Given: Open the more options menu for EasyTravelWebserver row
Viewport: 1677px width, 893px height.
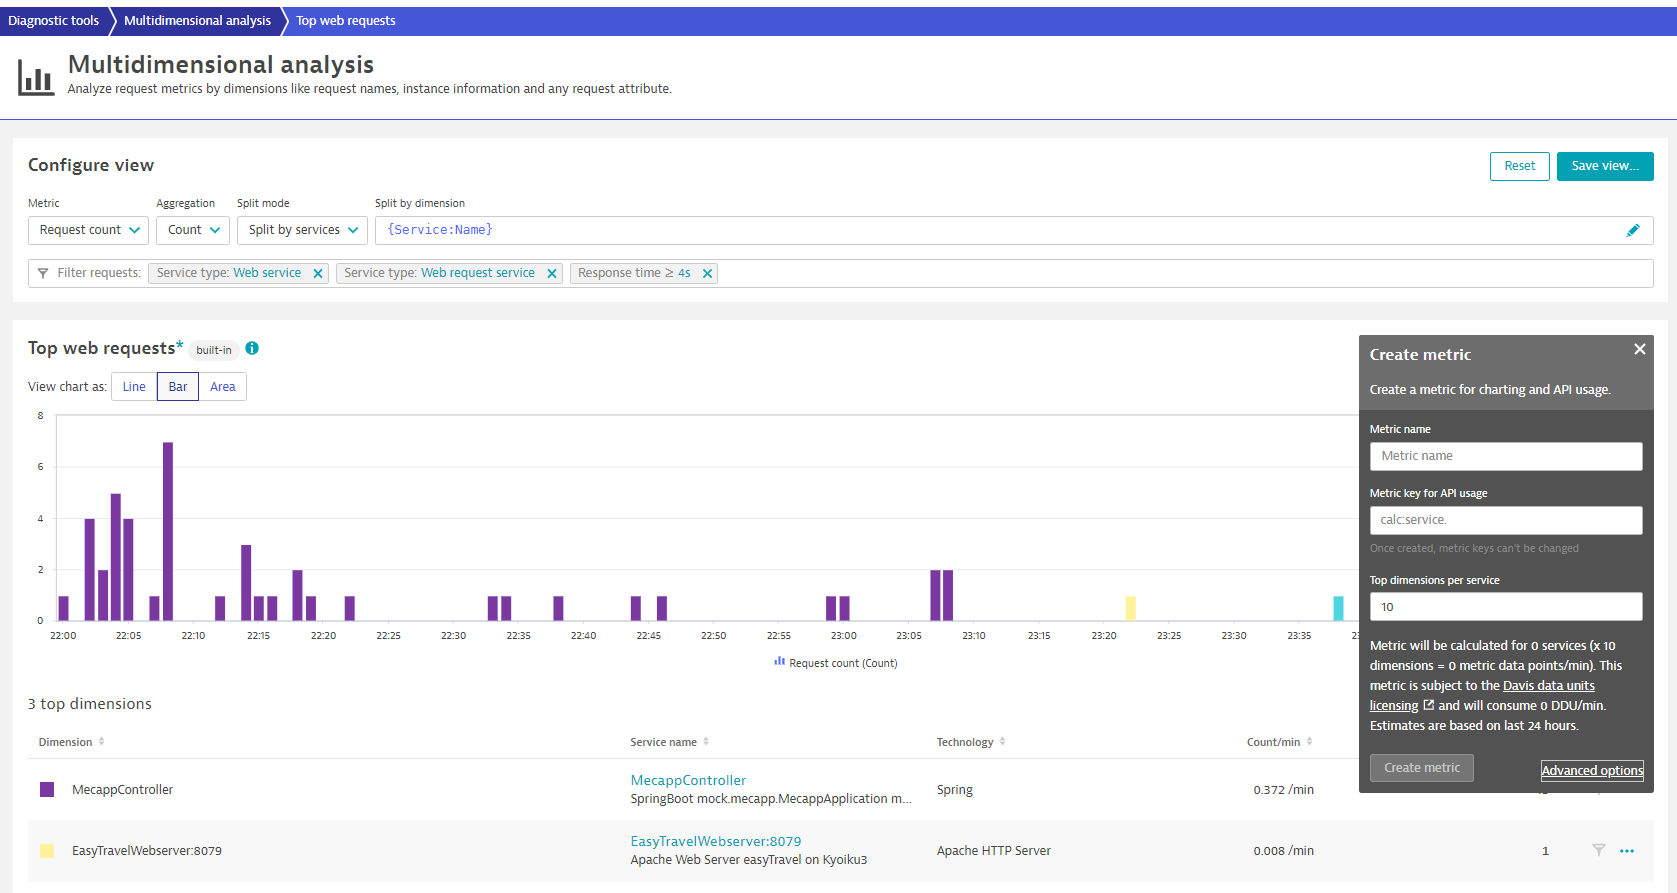Looking at the screenshot, I should point(1626,851).
